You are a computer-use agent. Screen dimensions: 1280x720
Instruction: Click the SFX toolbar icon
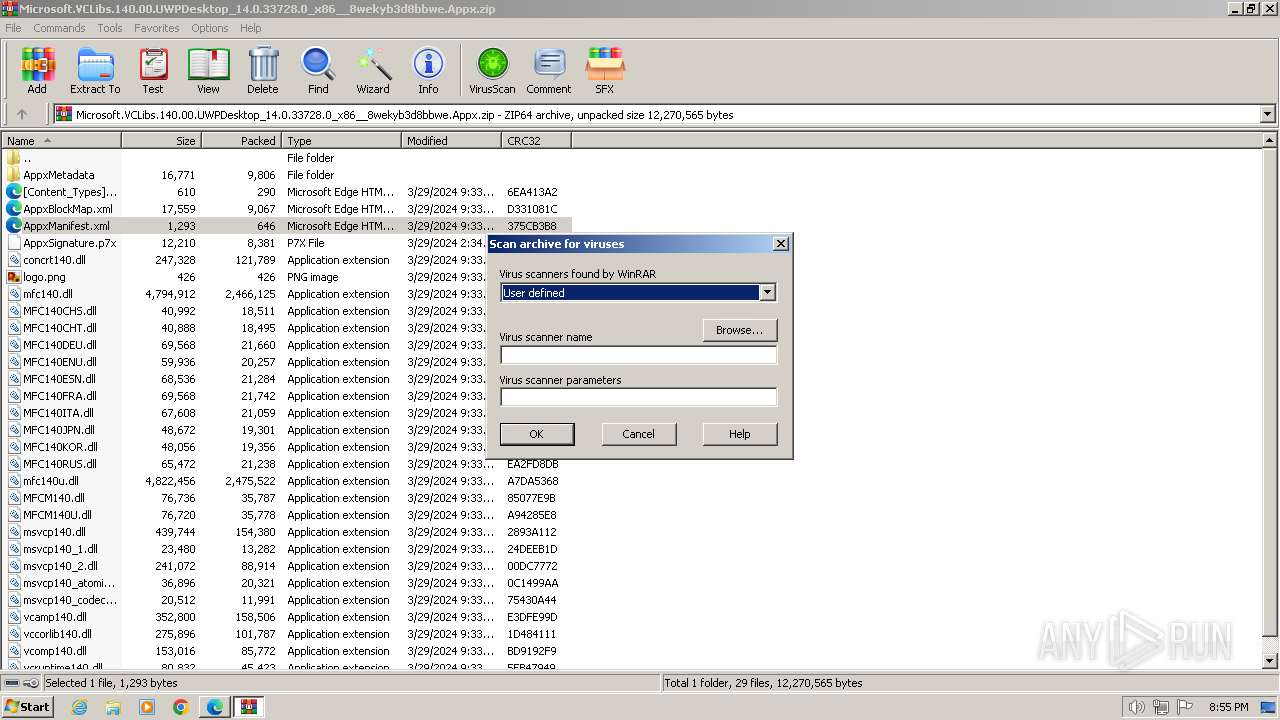click(605, 70)
